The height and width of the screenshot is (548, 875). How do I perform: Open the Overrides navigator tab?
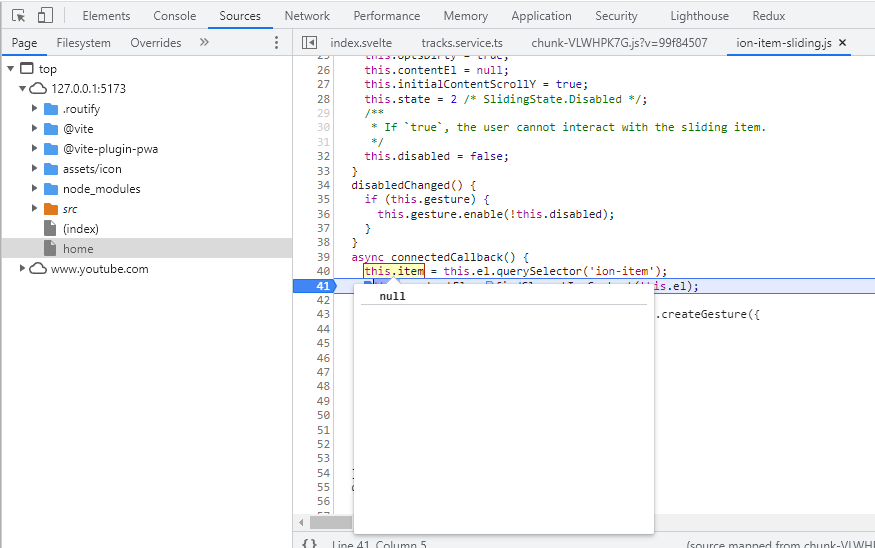156,43
